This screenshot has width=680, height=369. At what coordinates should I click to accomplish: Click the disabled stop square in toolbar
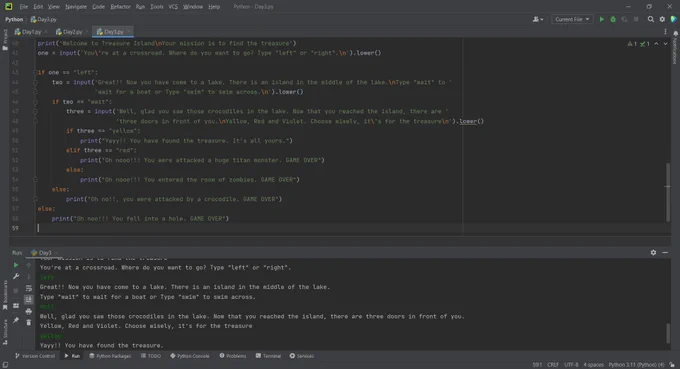[636, 20]
